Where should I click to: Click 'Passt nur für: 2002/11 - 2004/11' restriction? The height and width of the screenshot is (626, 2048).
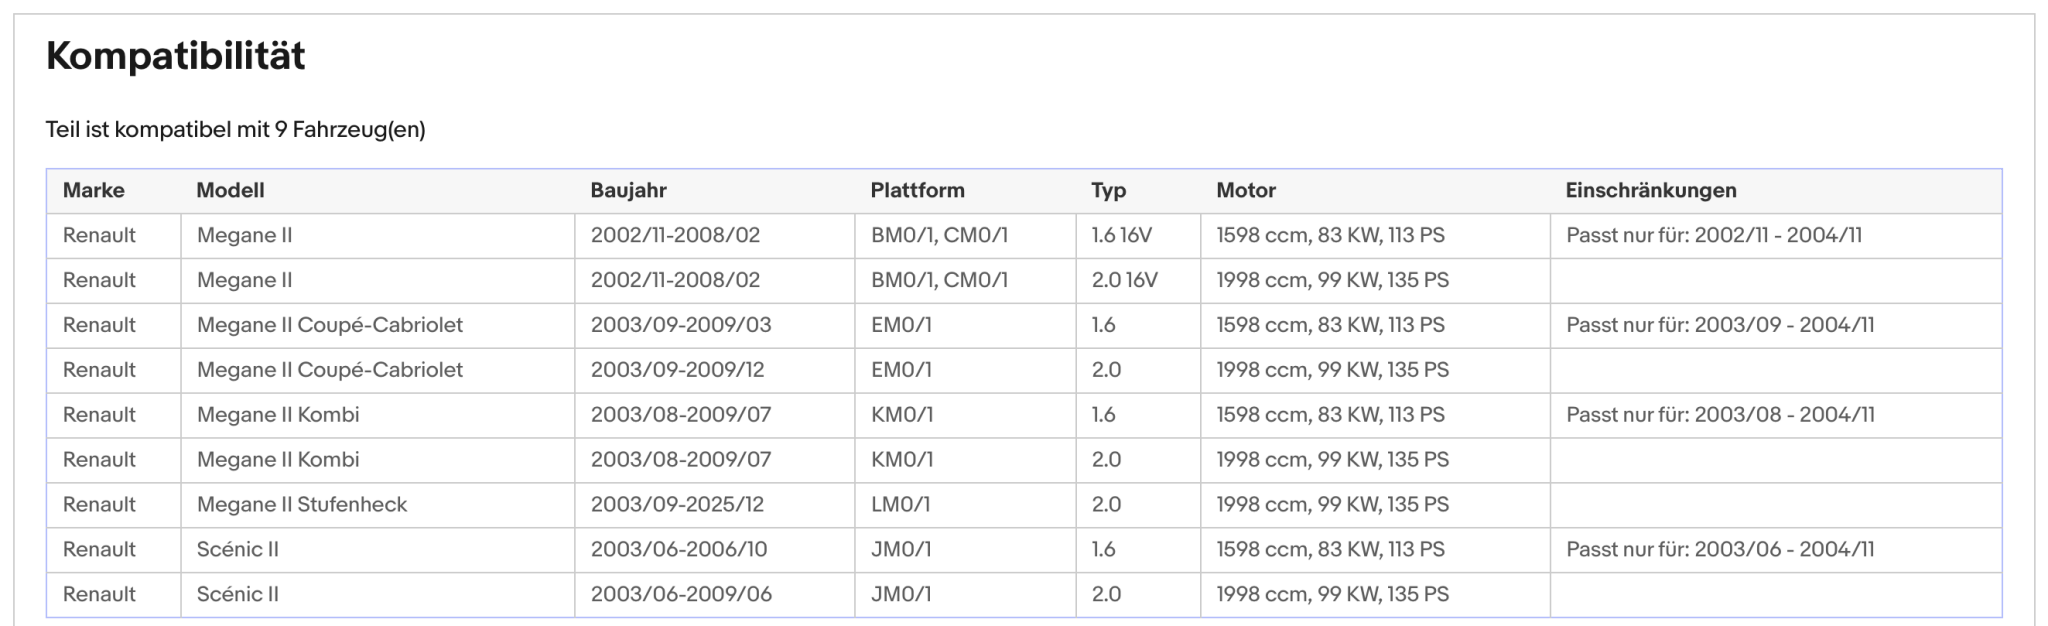click(1714, 235)
